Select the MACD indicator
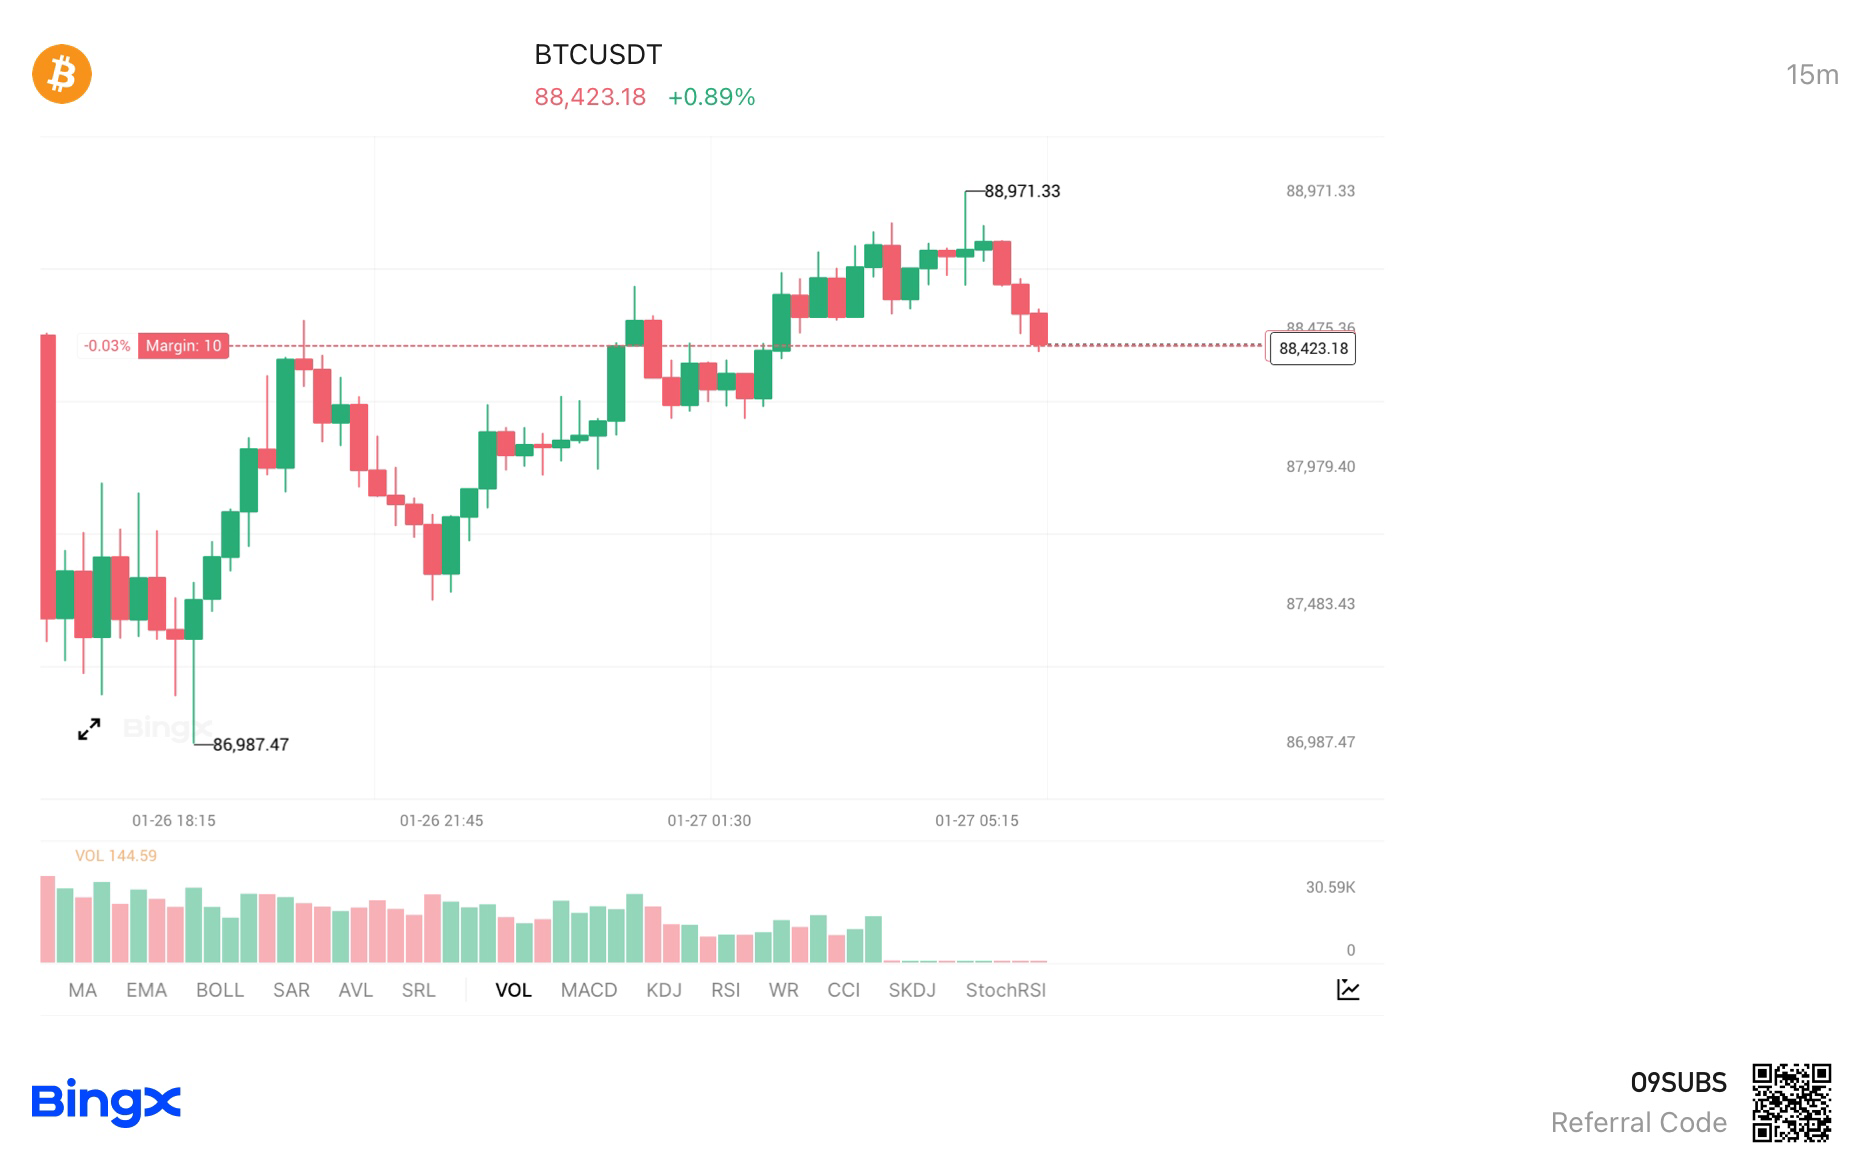Viewport: 1872px width, 1176px height. coord(588,990)
